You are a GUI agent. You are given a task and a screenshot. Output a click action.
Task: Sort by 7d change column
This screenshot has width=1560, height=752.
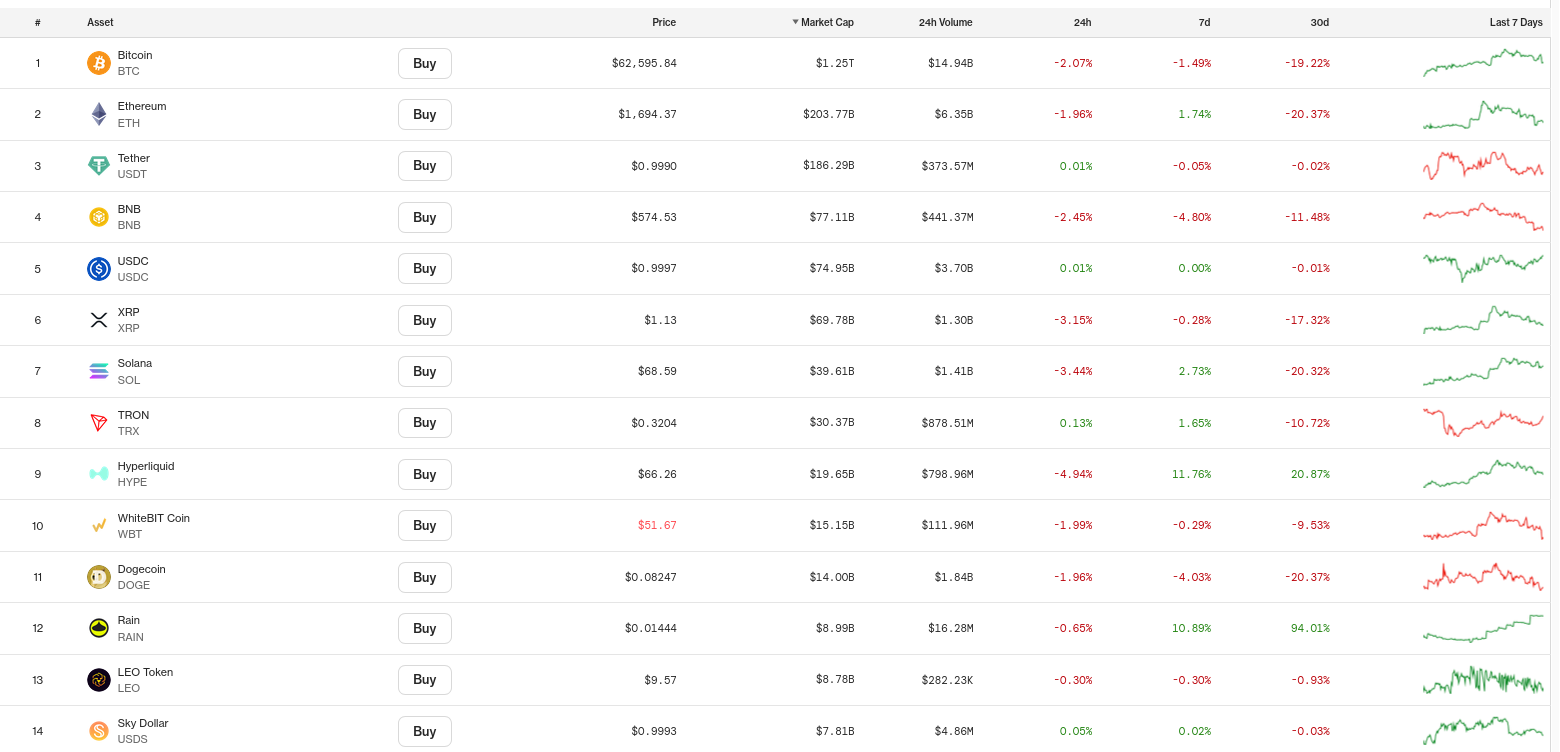click(x=1204, y=22)
